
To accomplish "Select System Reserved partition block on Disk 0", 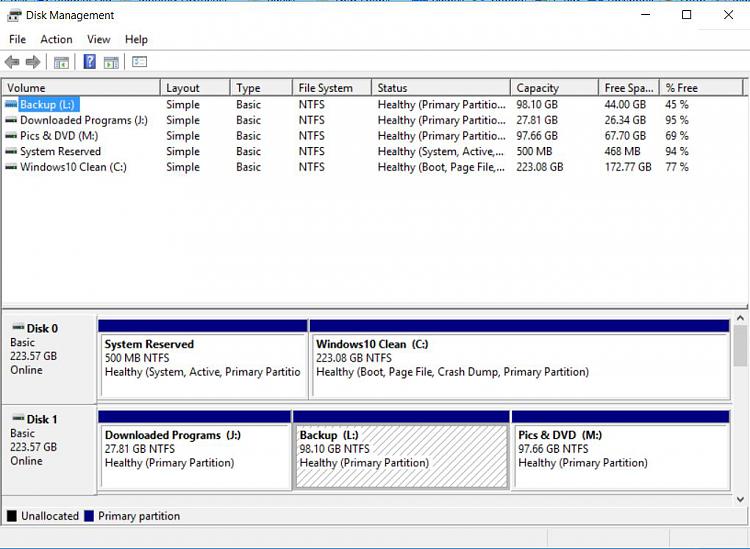I will (203, 360).
